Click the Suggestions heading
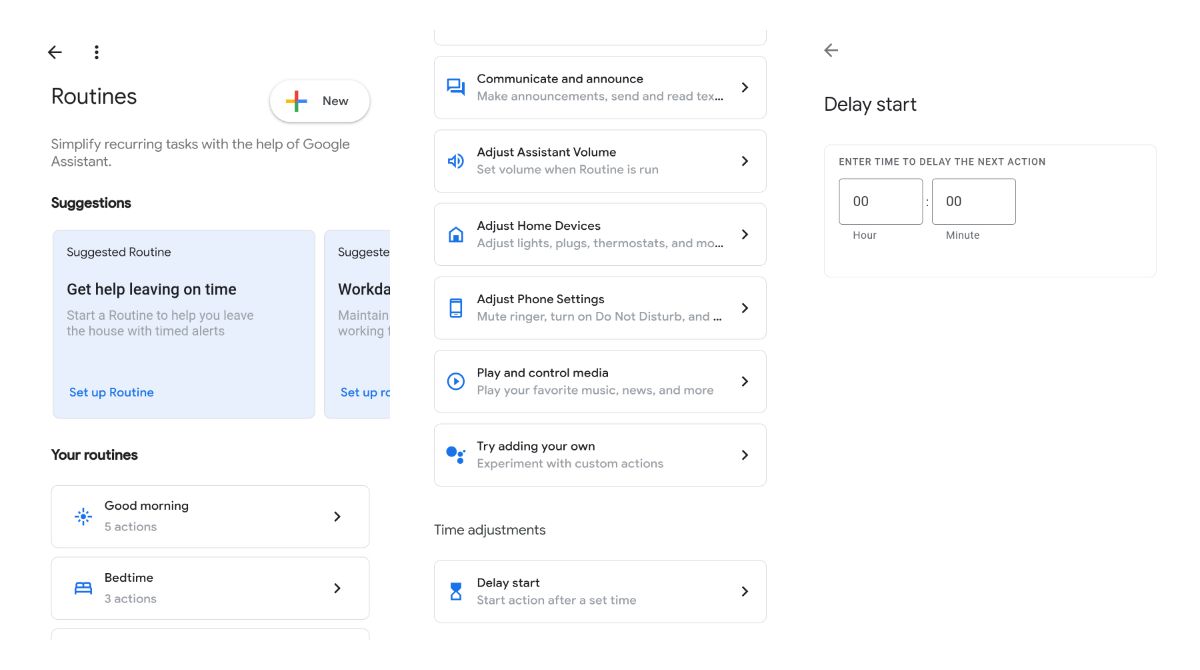 click(91, 202)
